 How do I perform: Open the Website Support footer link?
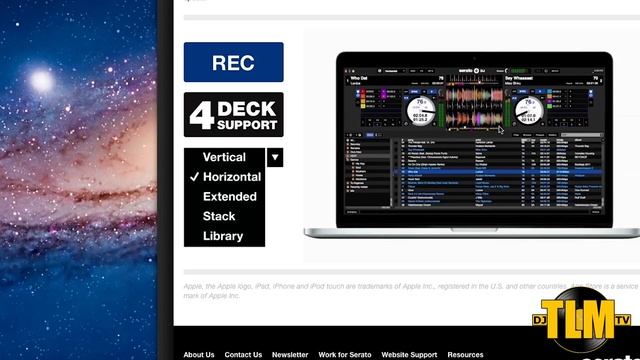[x=409, y=355]
